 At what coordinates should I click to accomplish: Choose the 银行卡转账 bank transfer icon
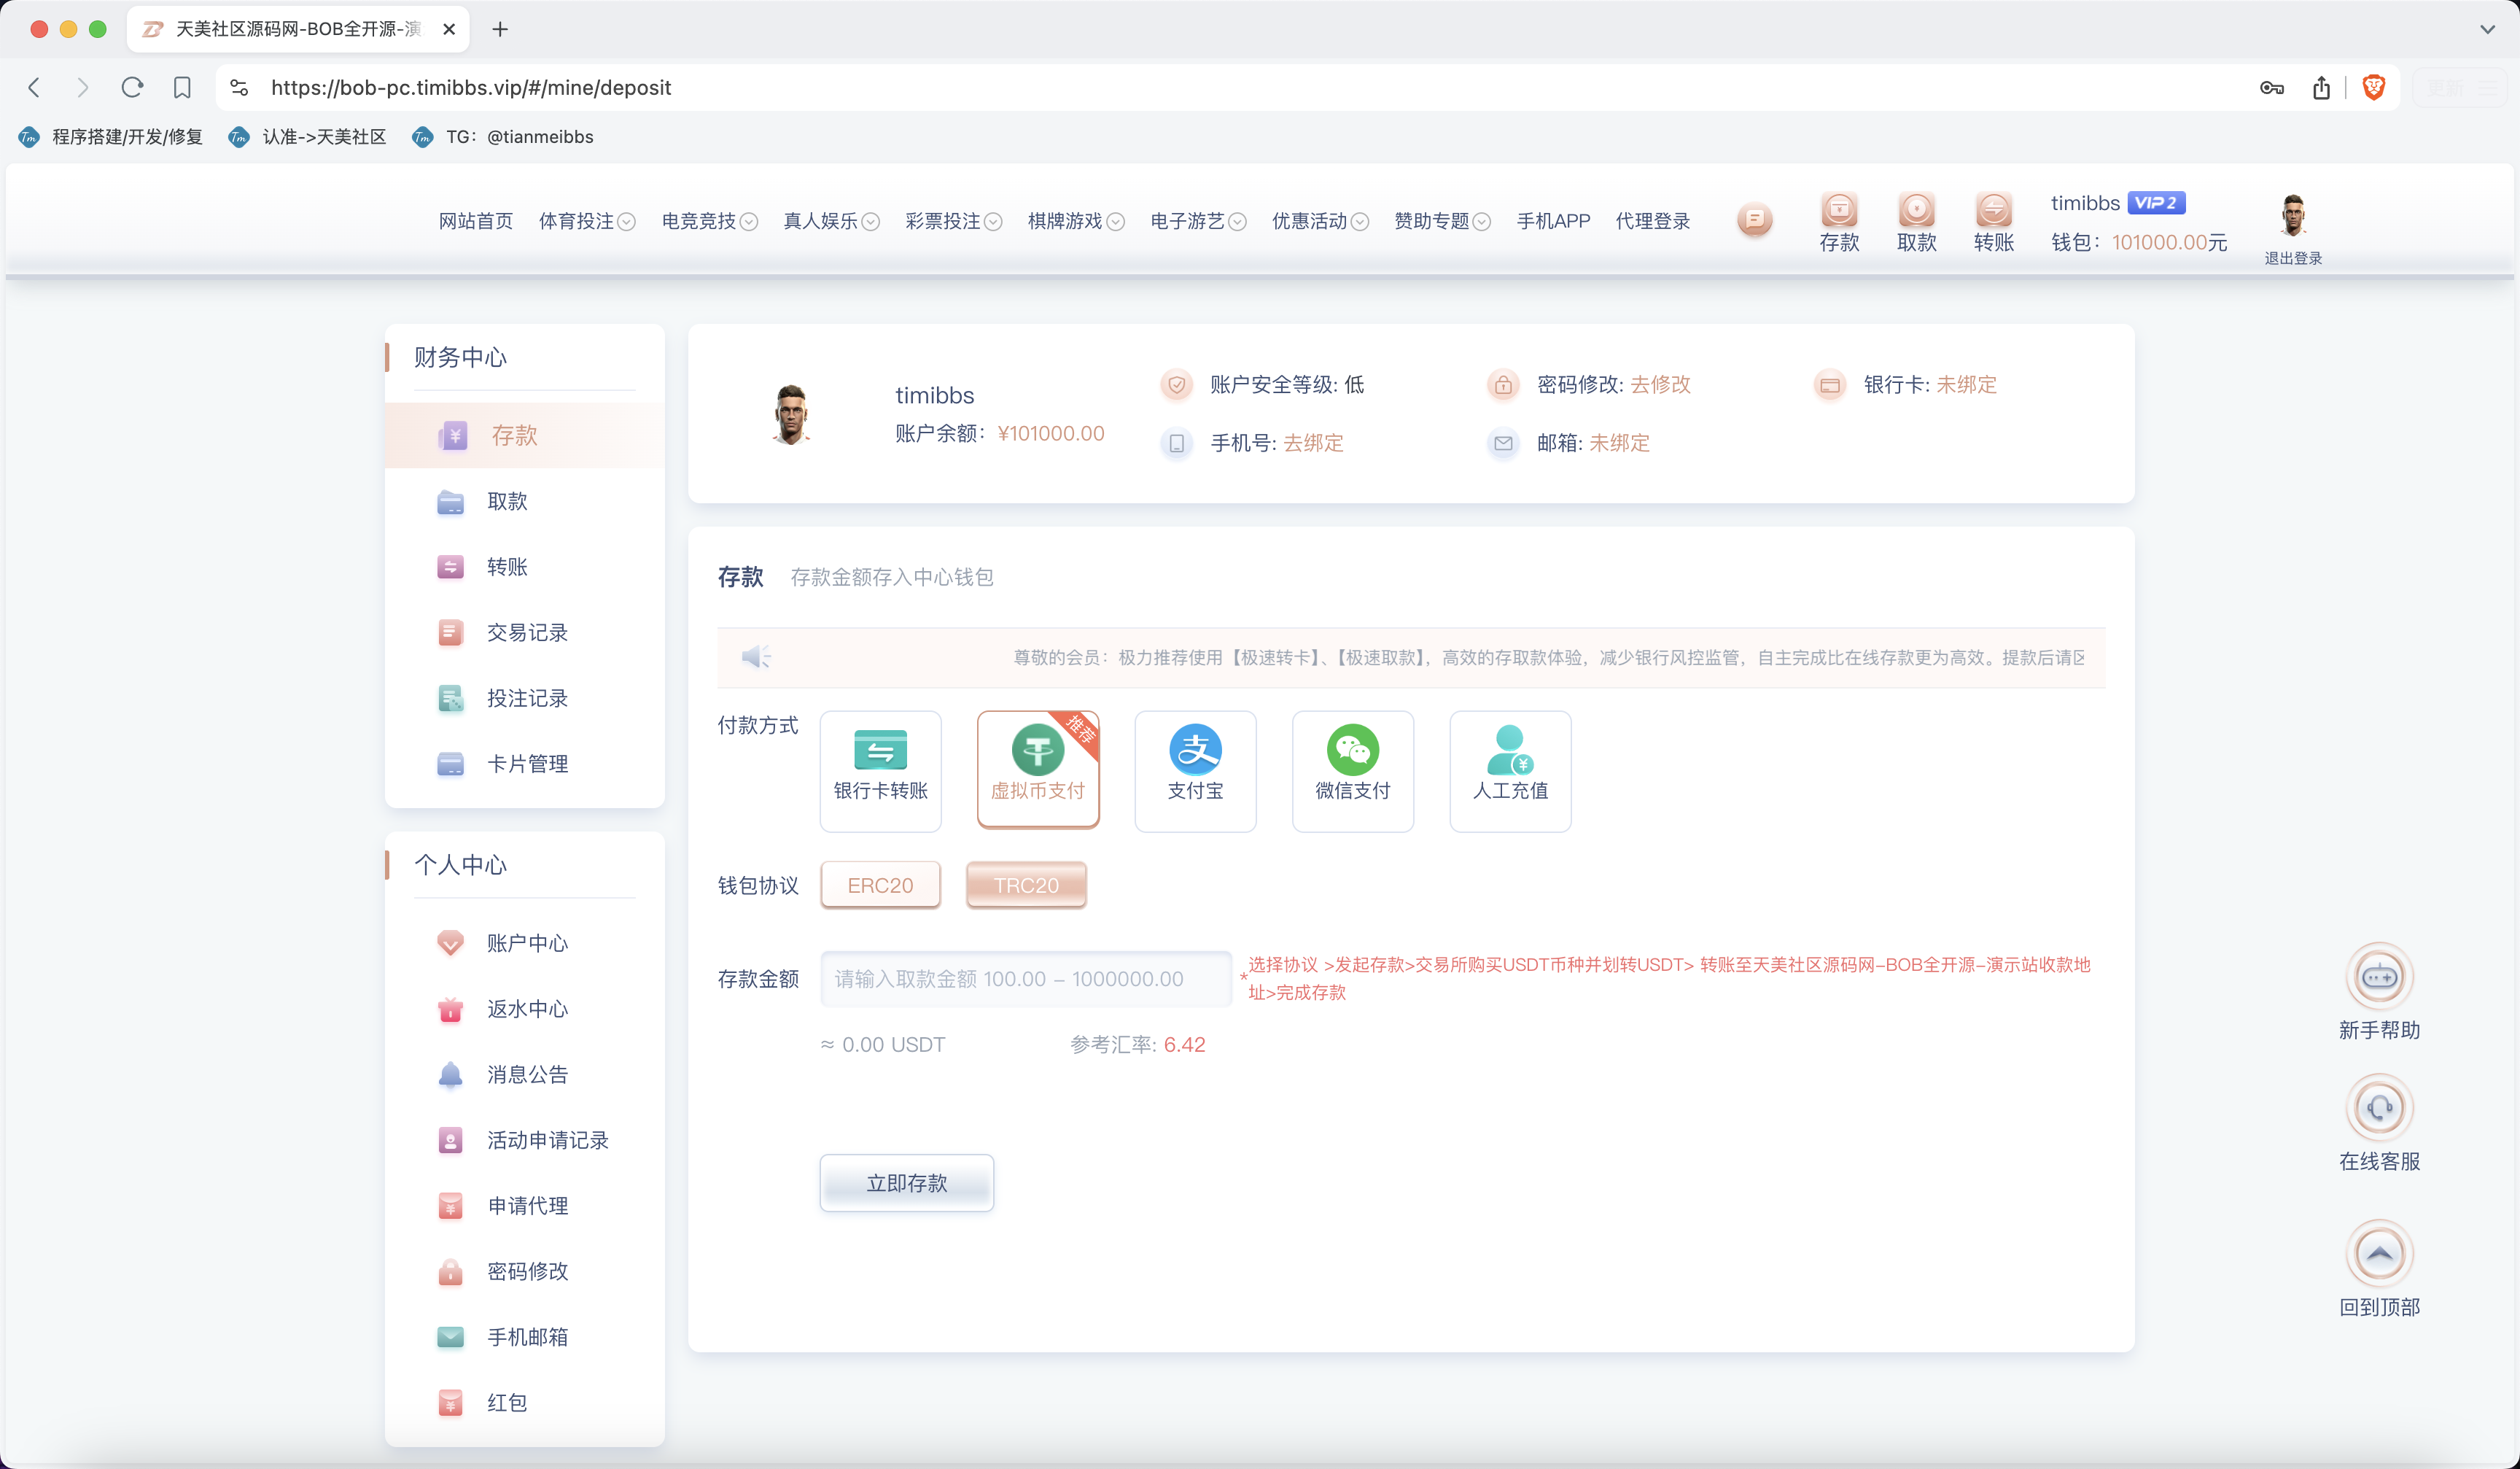(880, 770)
